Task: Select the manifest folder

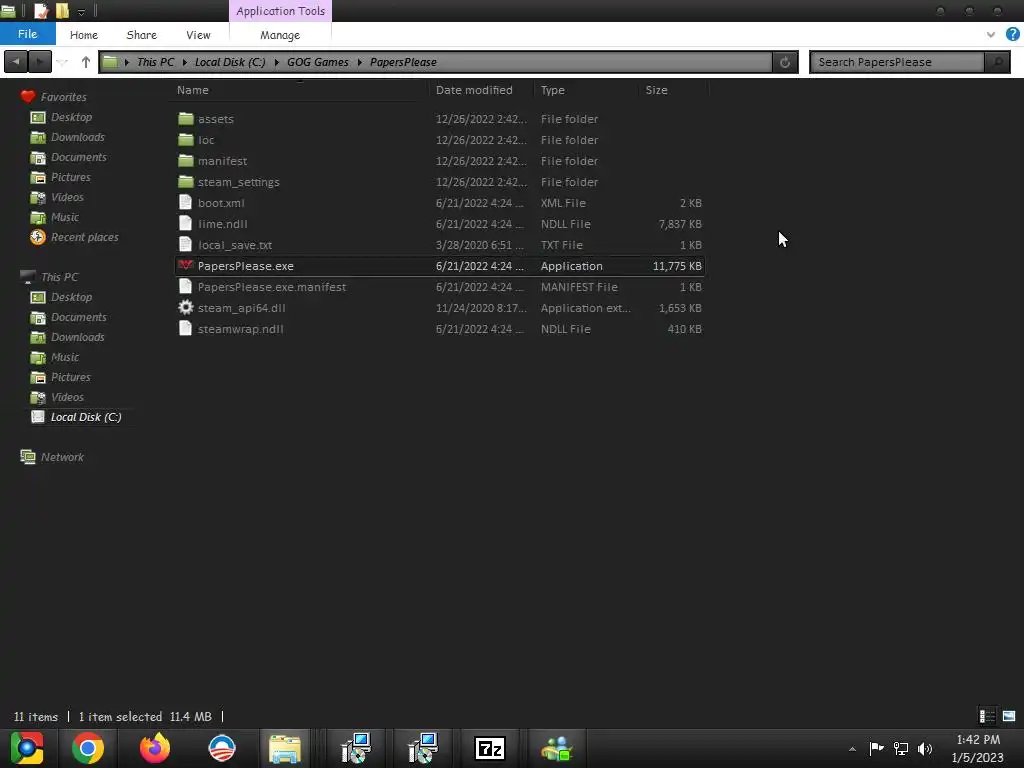Action: pyautogui.click(x=439, y=161)
